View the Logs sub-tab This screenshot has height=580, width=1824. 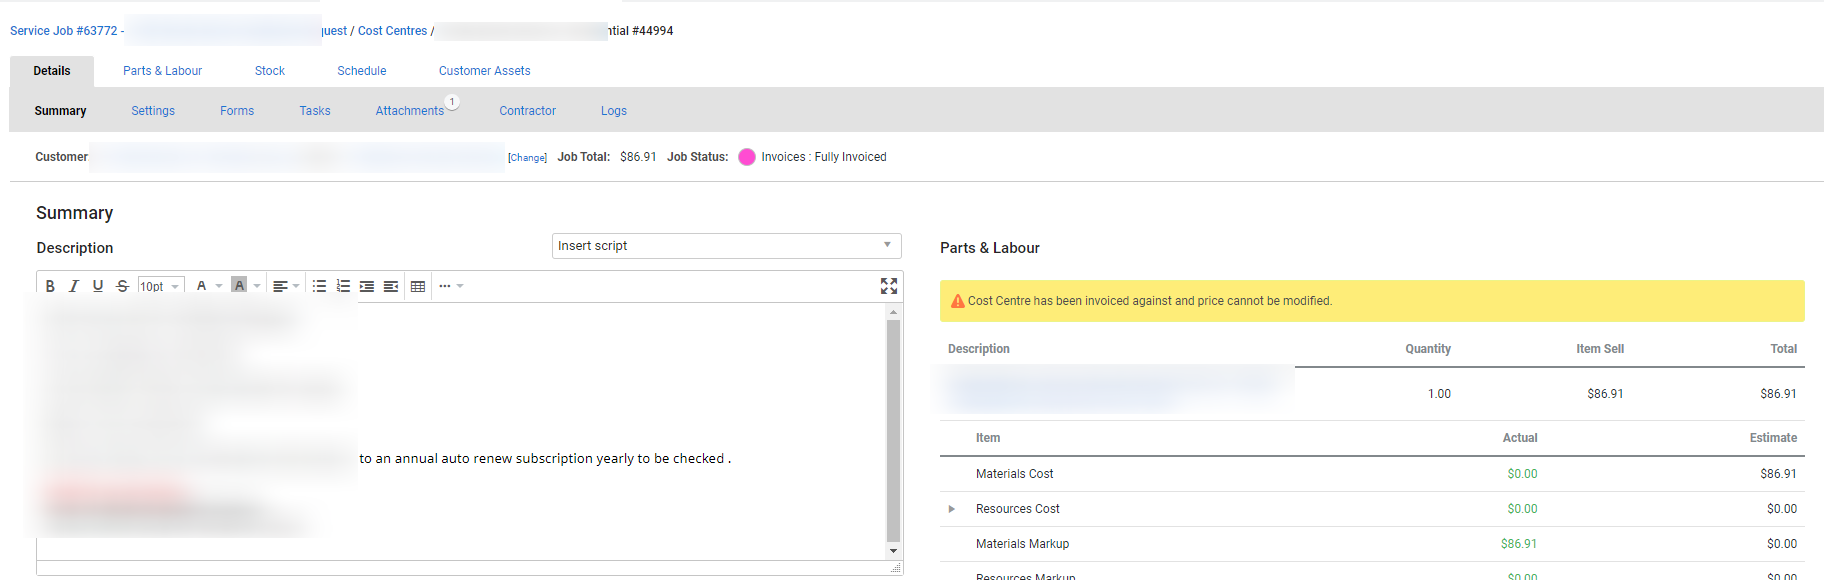(614, 111)
